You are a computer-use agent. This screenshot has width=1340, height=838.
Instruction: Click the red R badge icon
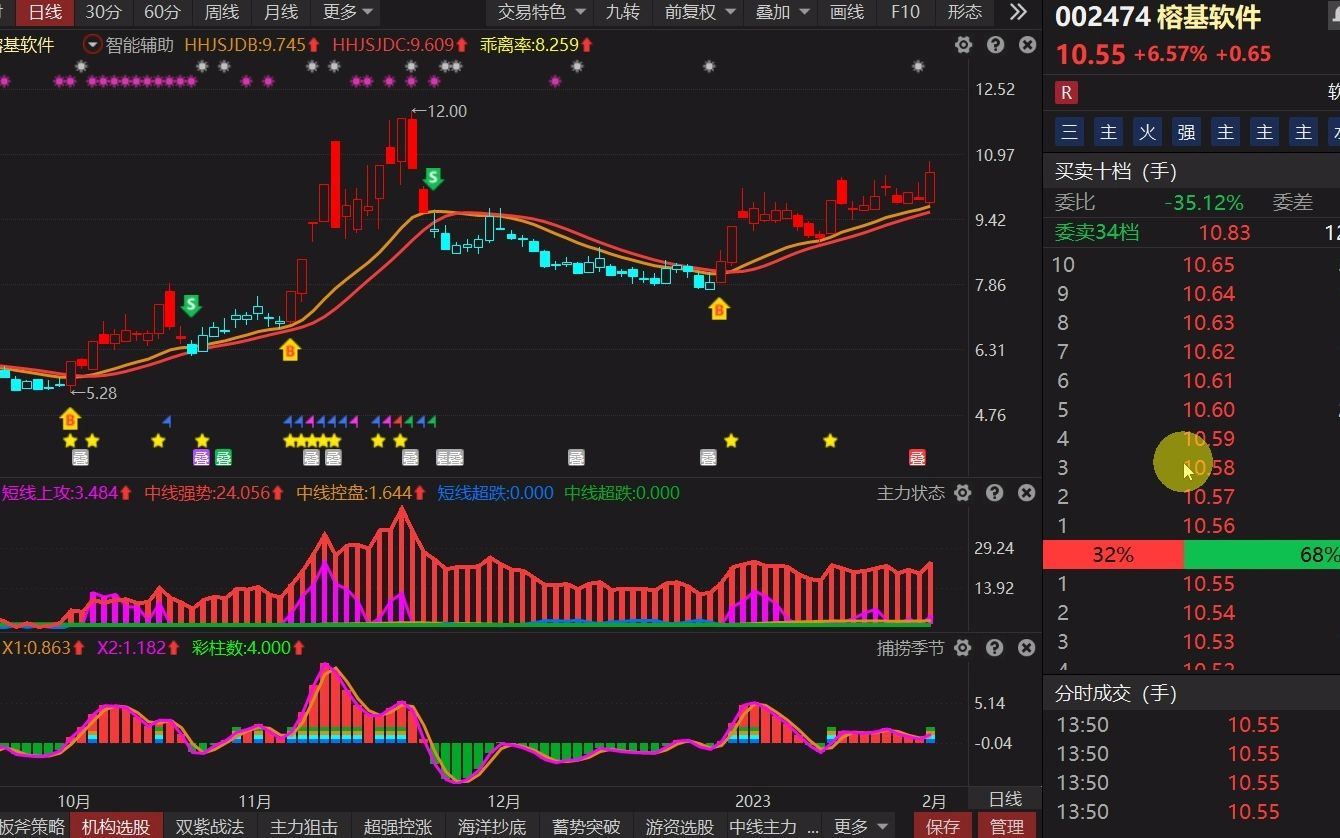[x=1067, y=93]
